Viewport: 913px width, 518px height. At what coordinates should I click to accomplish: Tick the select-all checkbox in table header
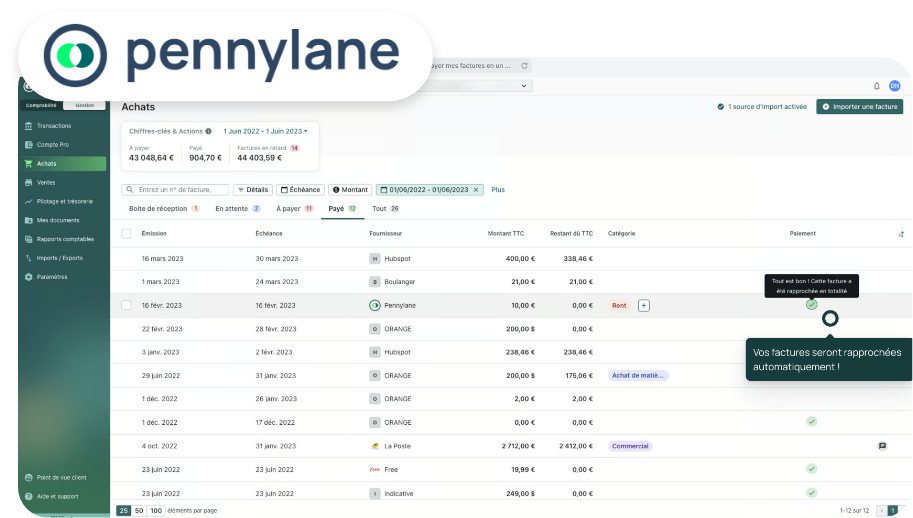[126, 233]
